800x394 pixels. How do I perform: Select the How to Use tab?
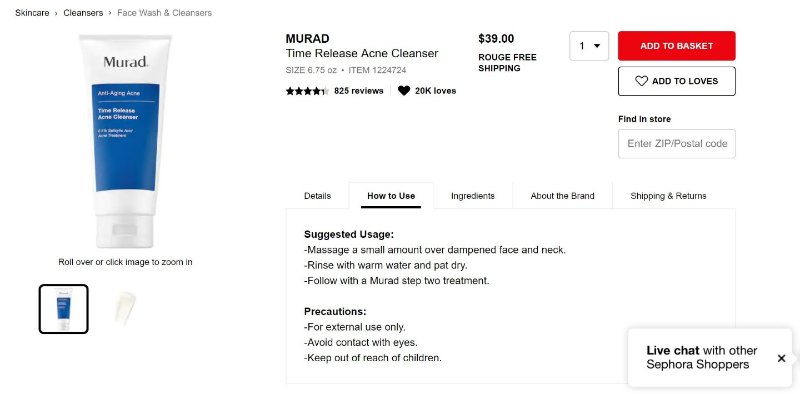391,196
